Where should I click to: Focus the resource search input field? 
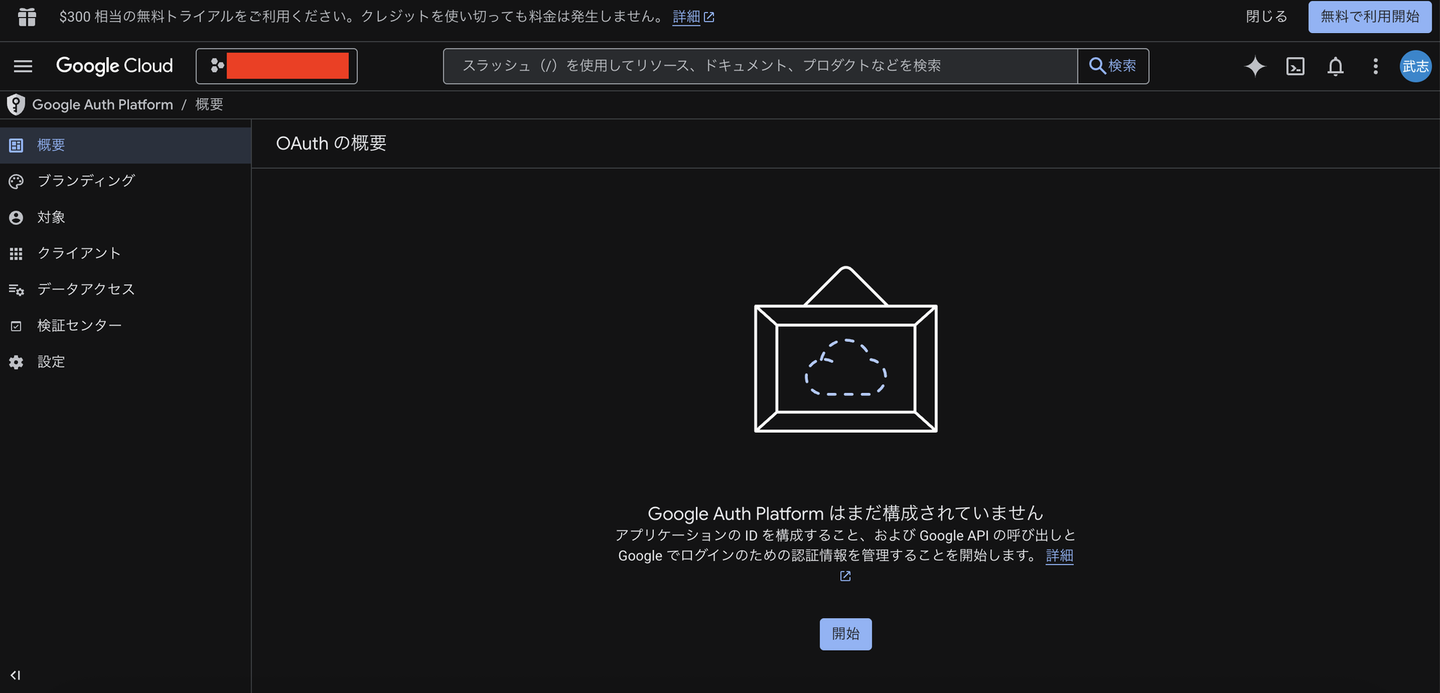[761, 66]
